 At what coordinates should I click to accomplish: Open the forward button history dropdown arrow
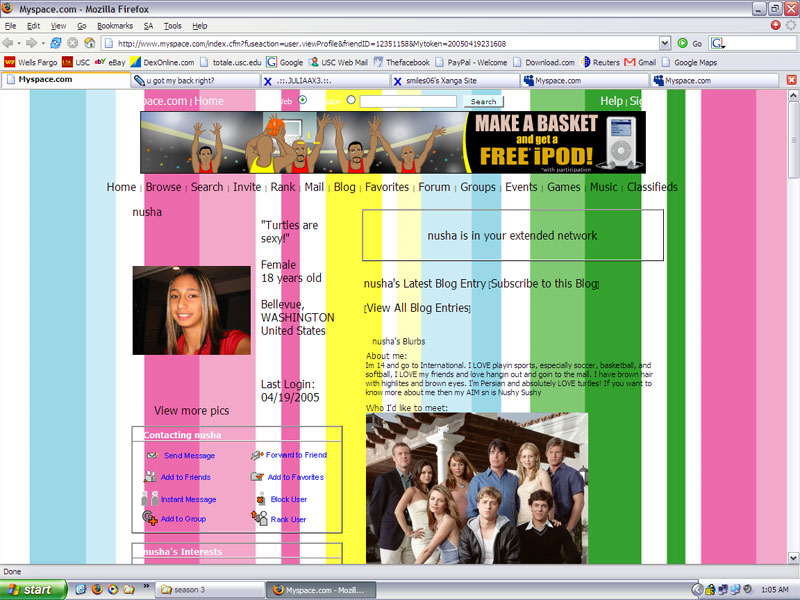click(x=43, y=43)
